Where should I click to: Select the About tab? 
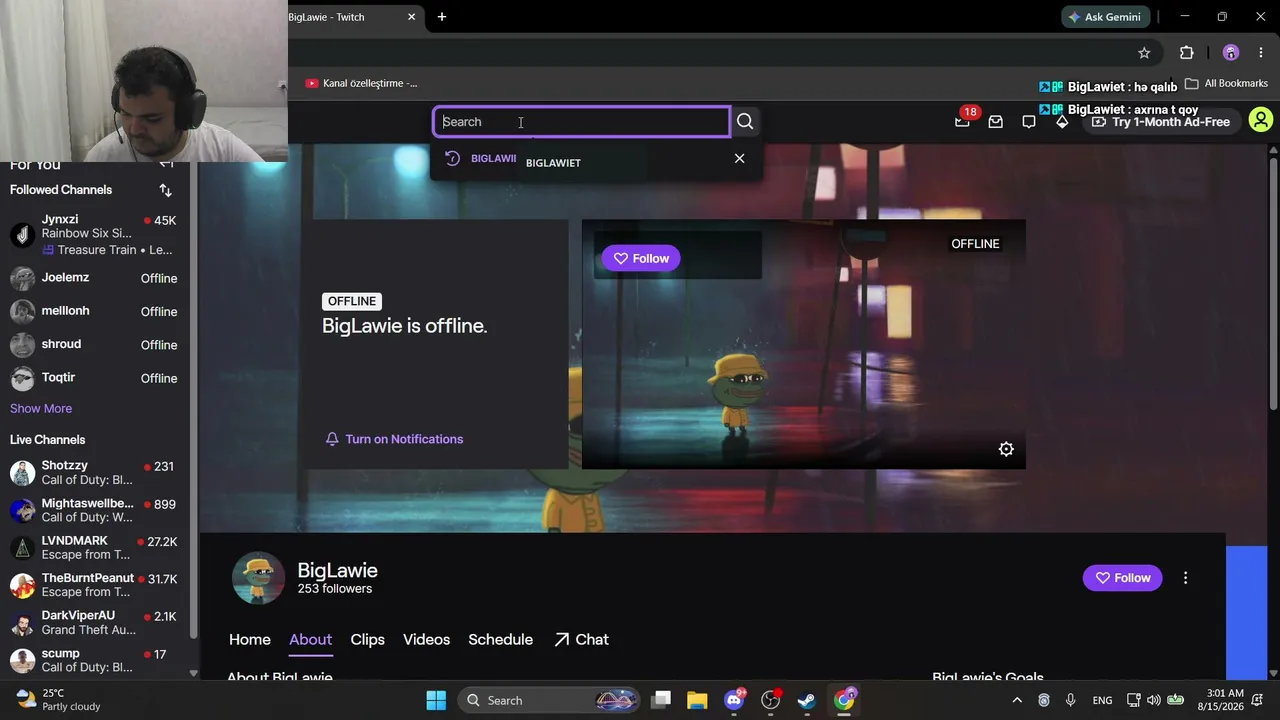(x=310, y=640)
